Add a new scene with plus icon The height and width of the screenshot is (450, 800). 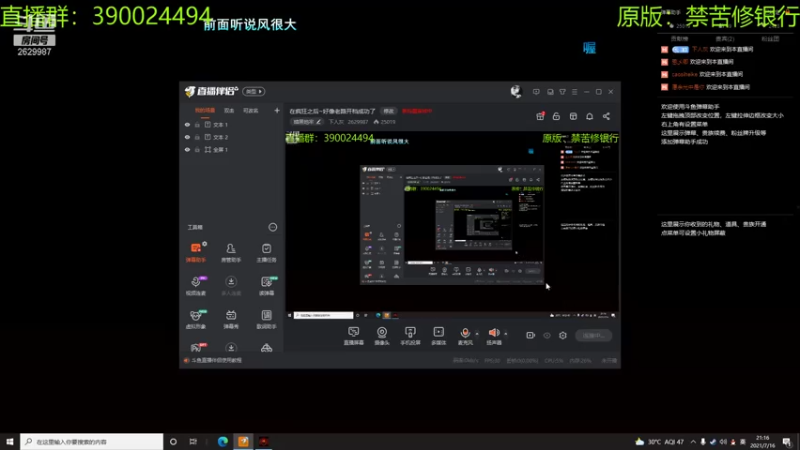pyautogui.click(x=277, y=110)
